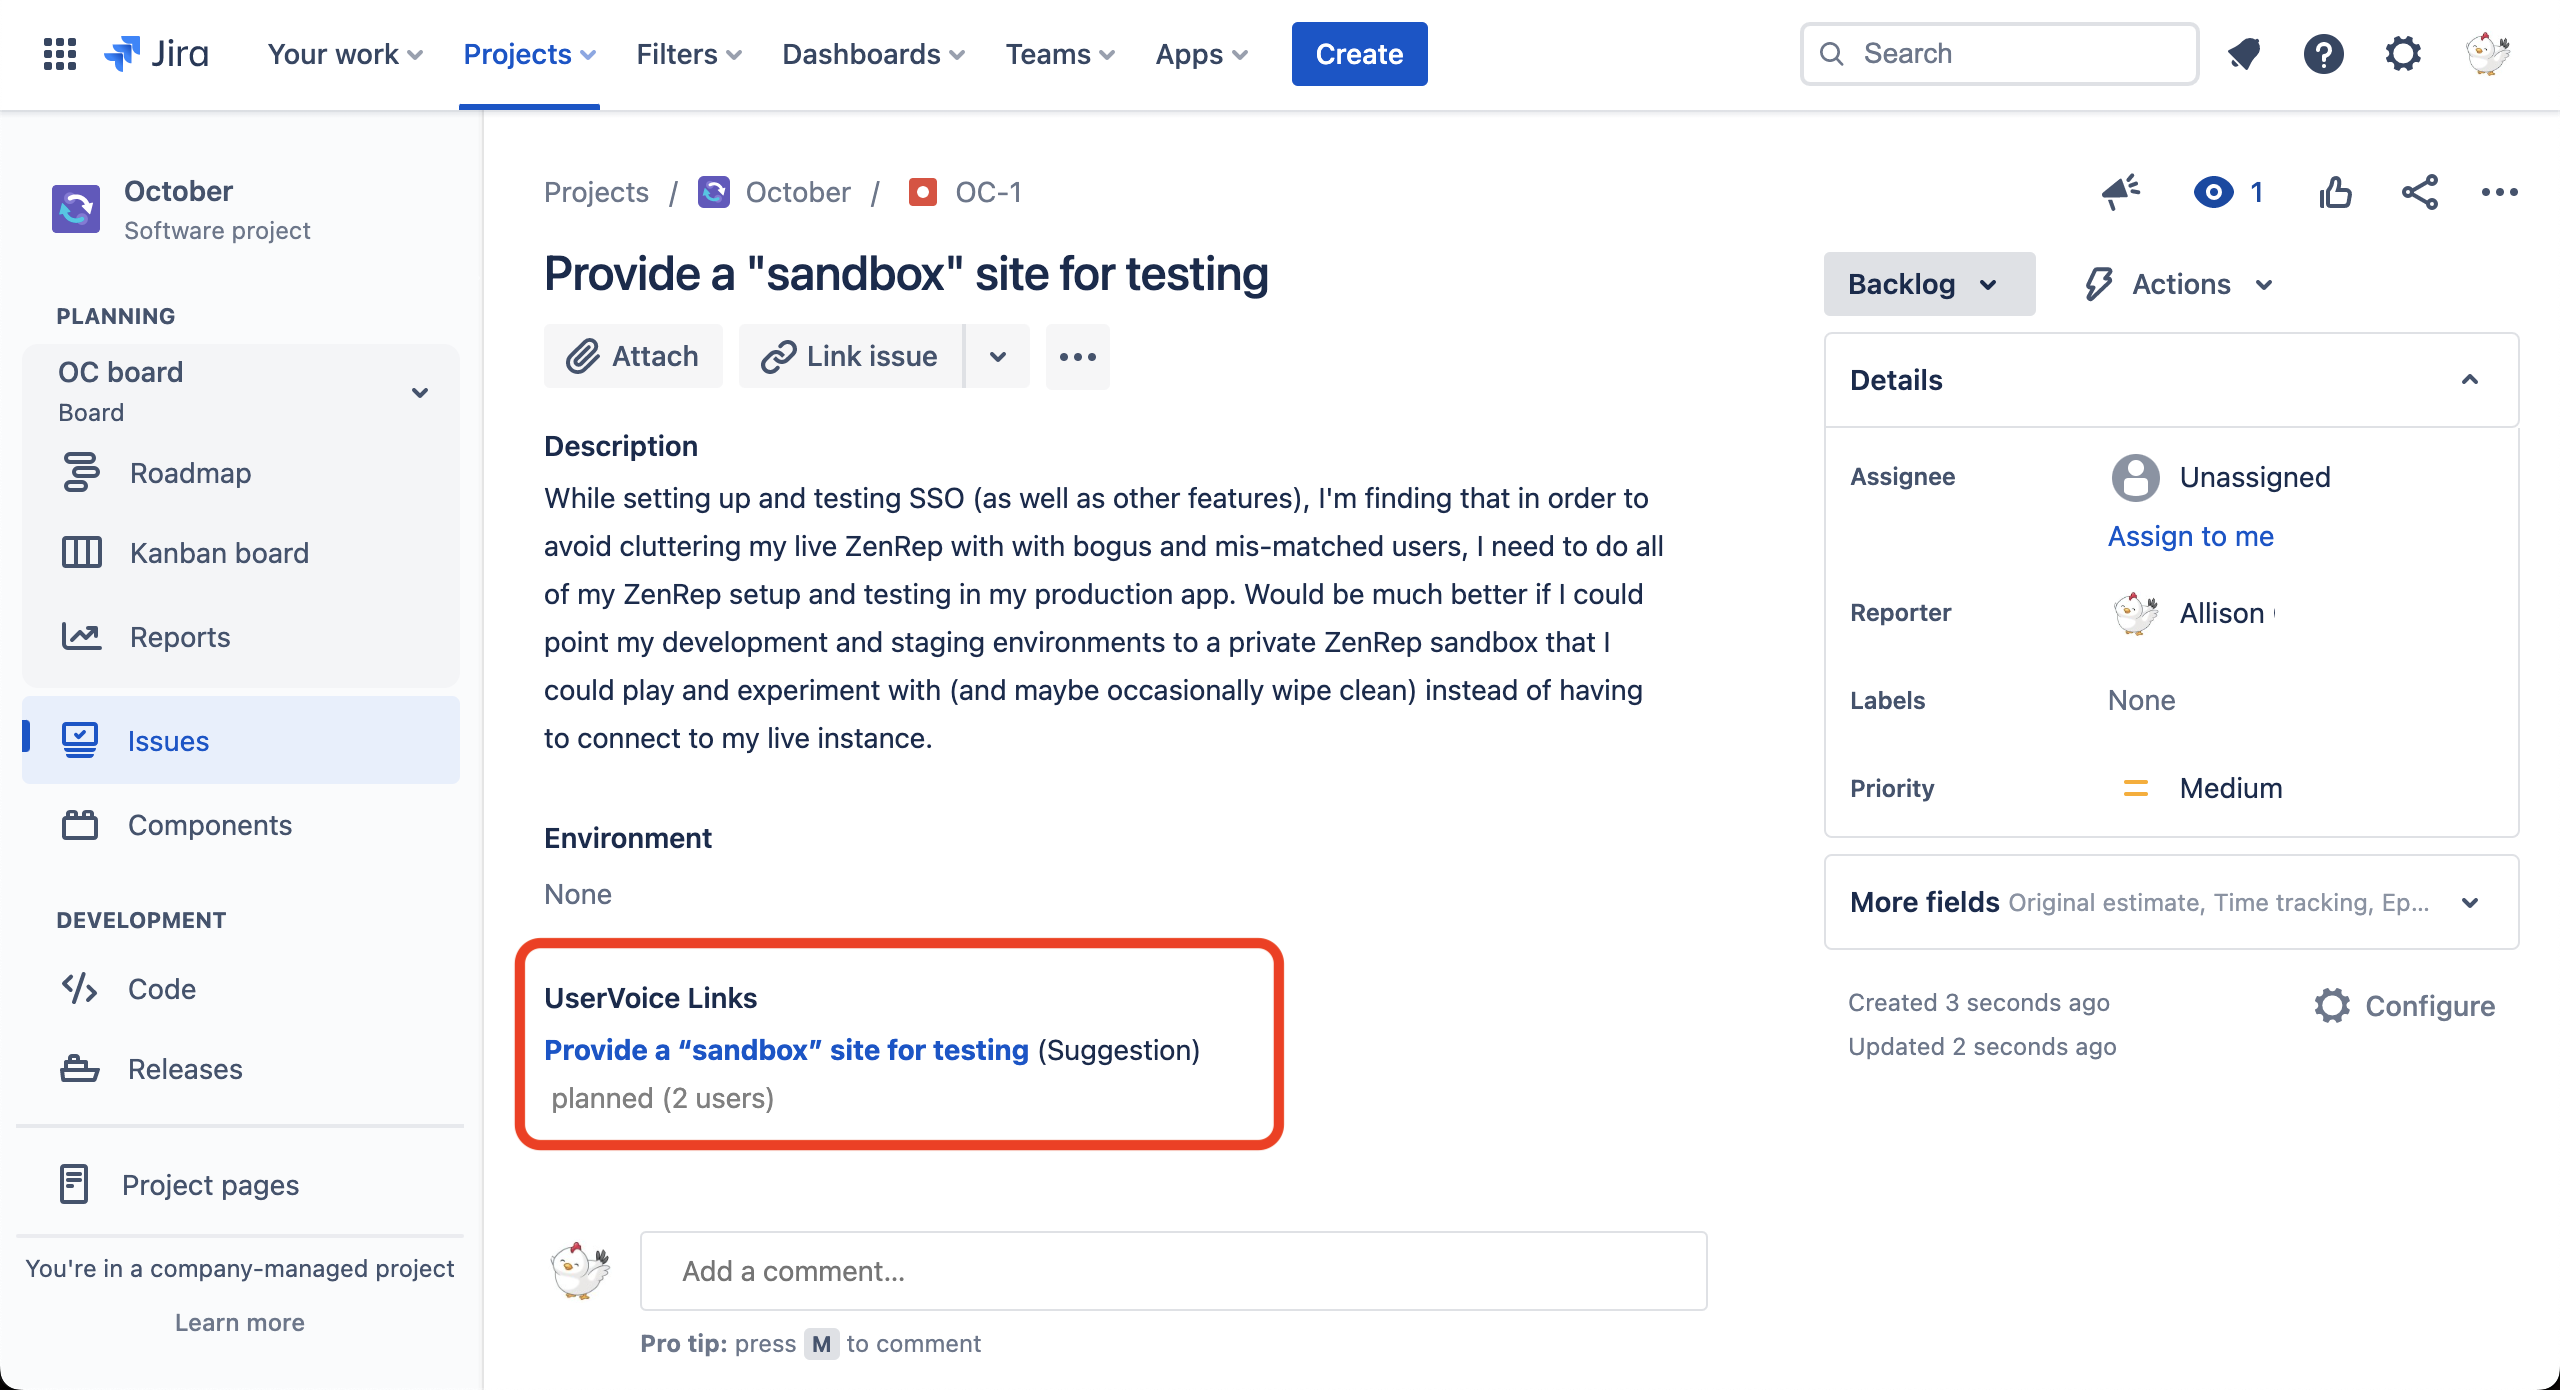Open the settings gear in top bar
This screenshot has width=2560, height=1390.
tap(2403, 54)
